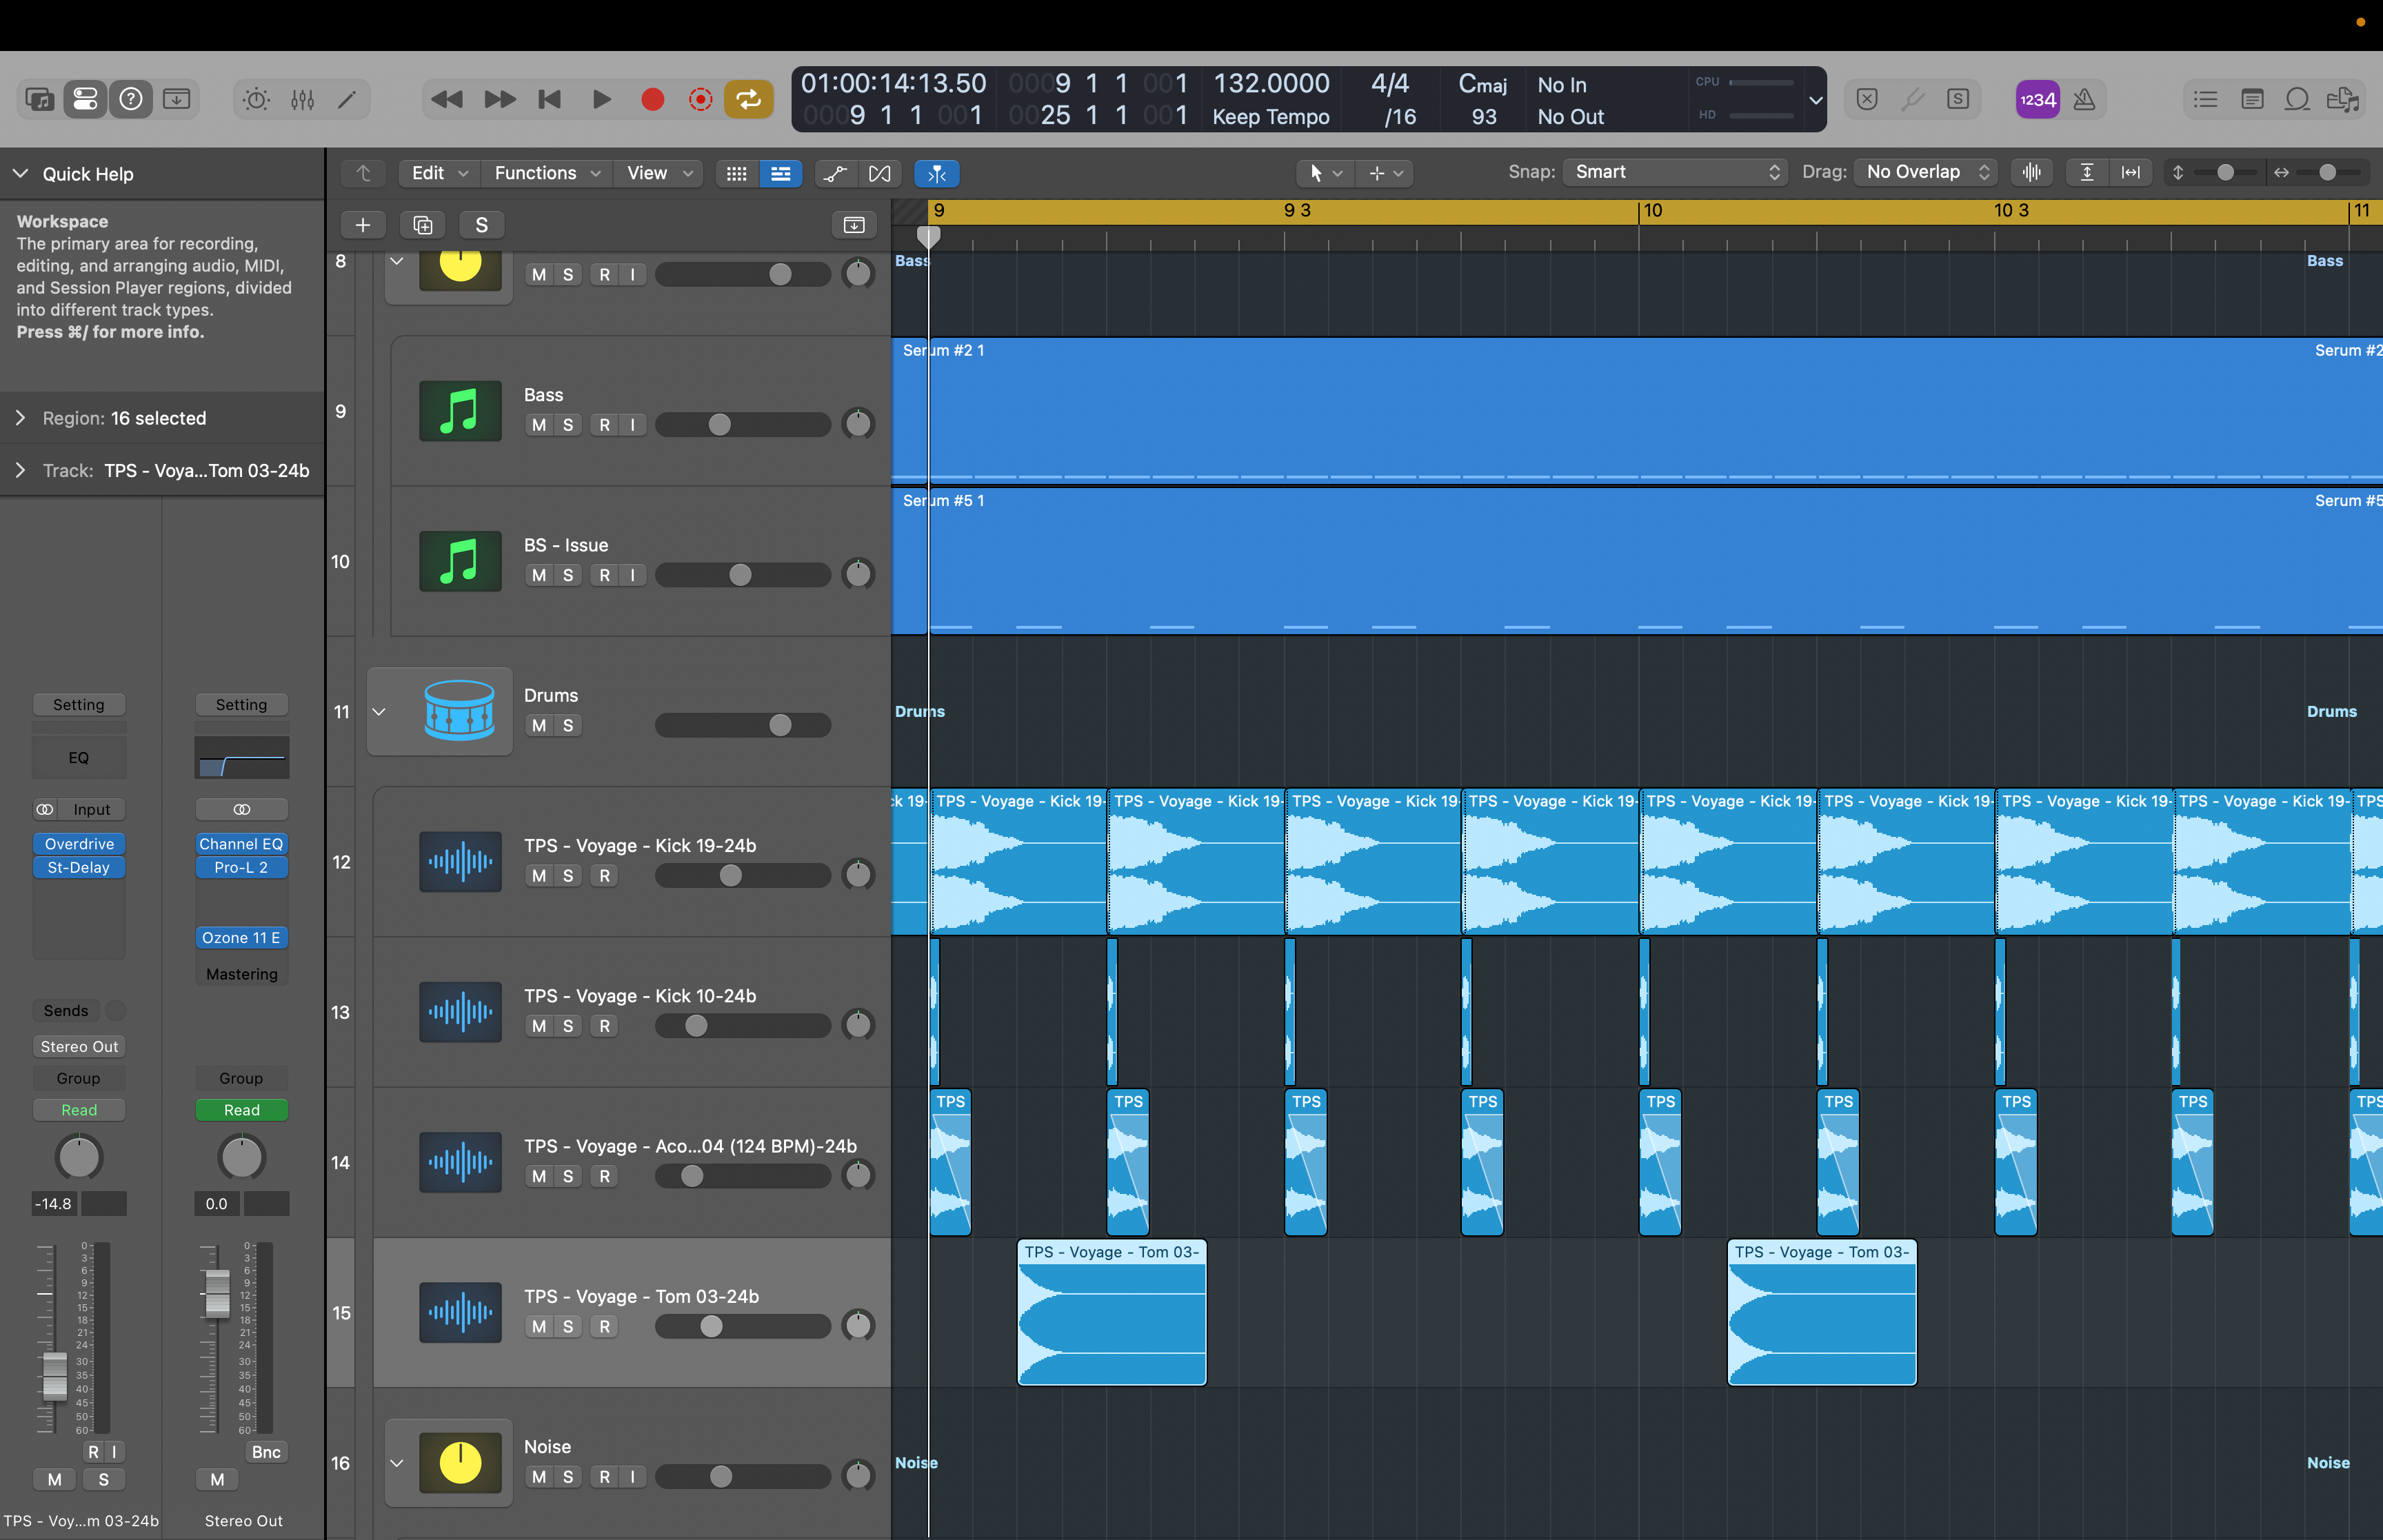Adjust the Drums track volume slider

click(779, 725)
